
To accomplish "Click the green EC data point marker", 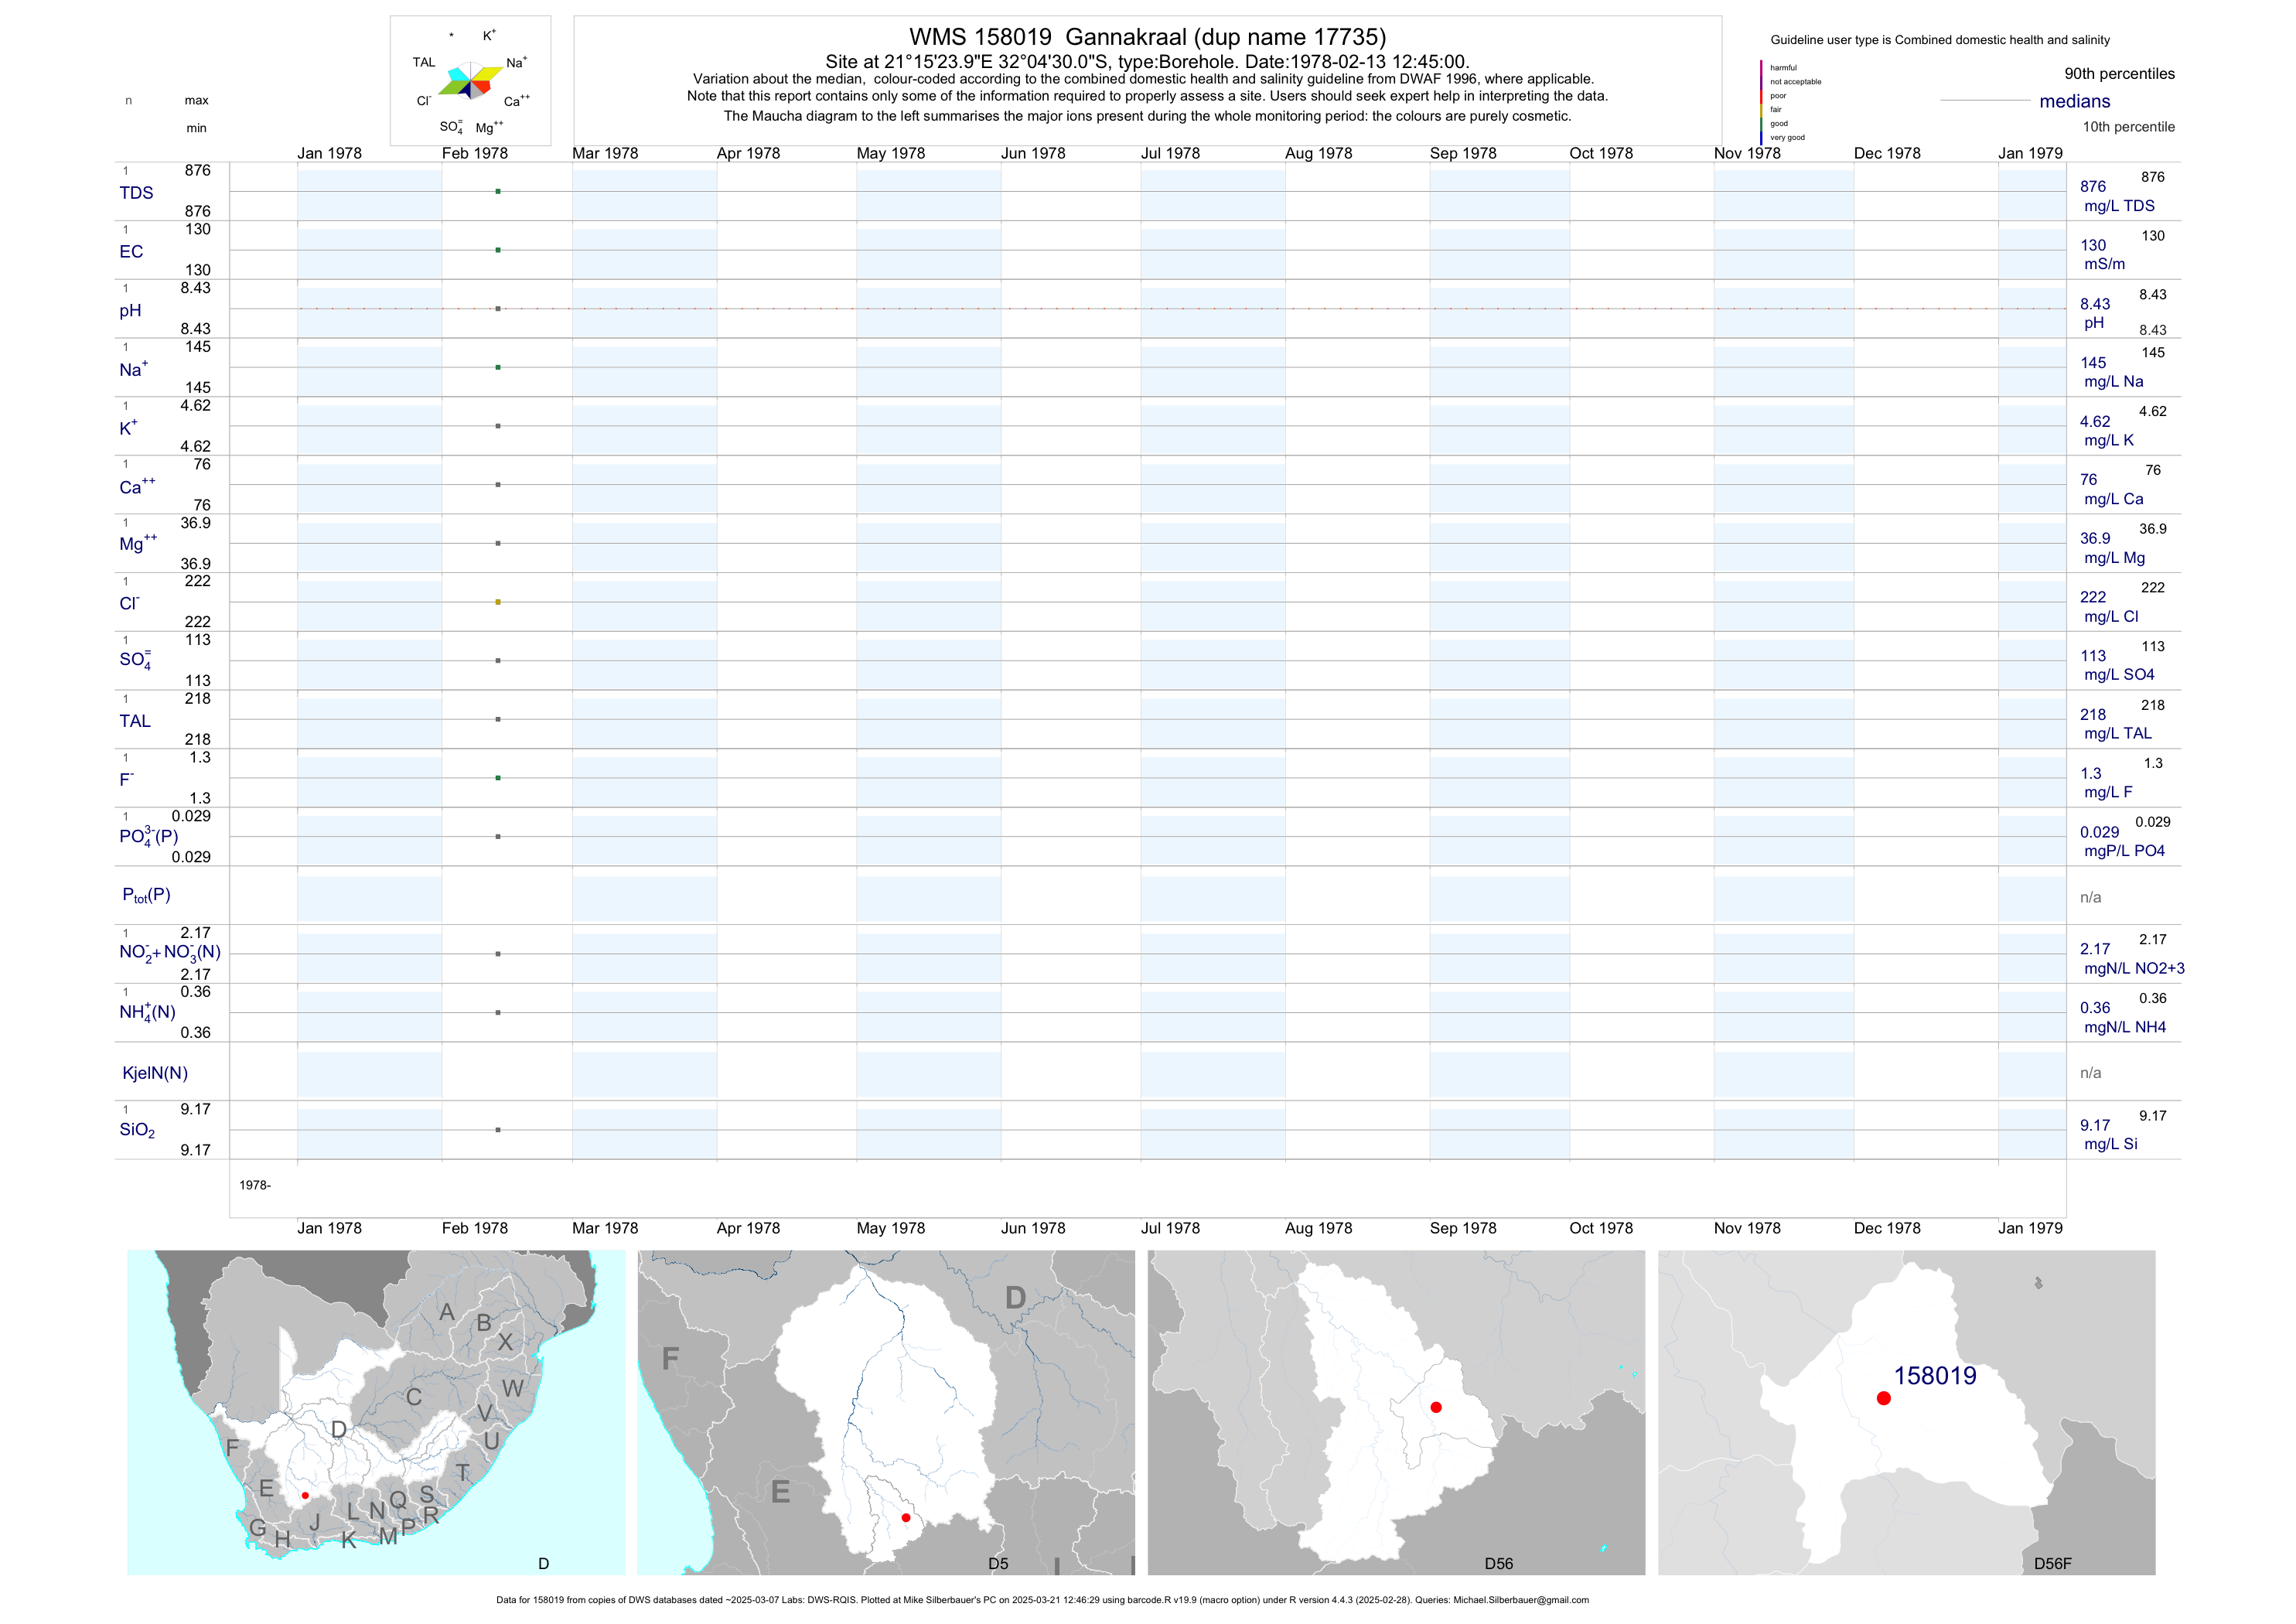I will coord(498,250).
